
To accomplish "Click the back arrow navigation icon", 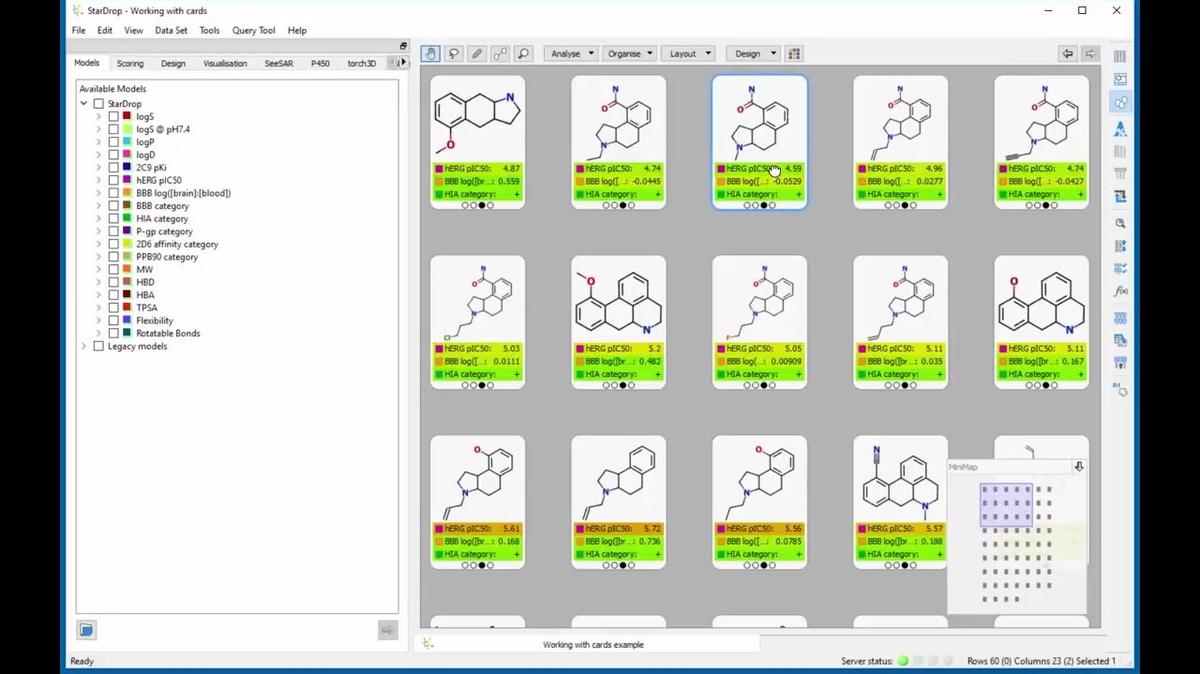I will 1067,54.
